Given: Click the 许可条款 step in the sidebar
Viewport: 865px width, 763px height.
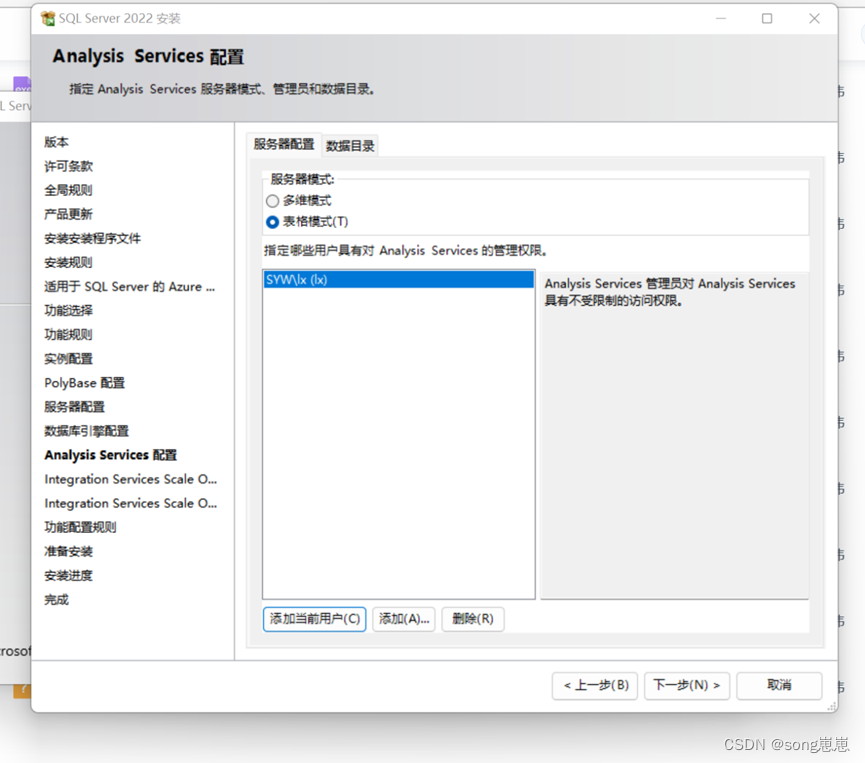Looking at the screenshot, I should [68, 166].
